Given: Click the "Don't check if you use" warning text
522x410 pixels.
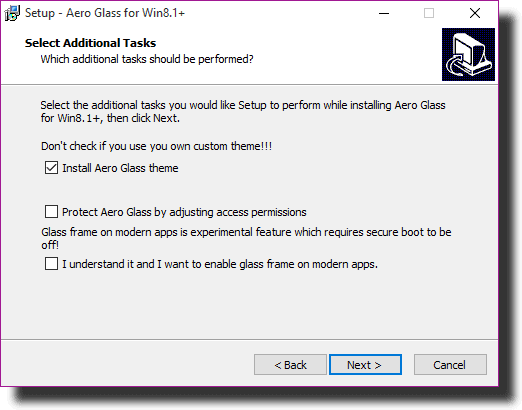Looking at the screenshot, I should (x=156, y=146).
